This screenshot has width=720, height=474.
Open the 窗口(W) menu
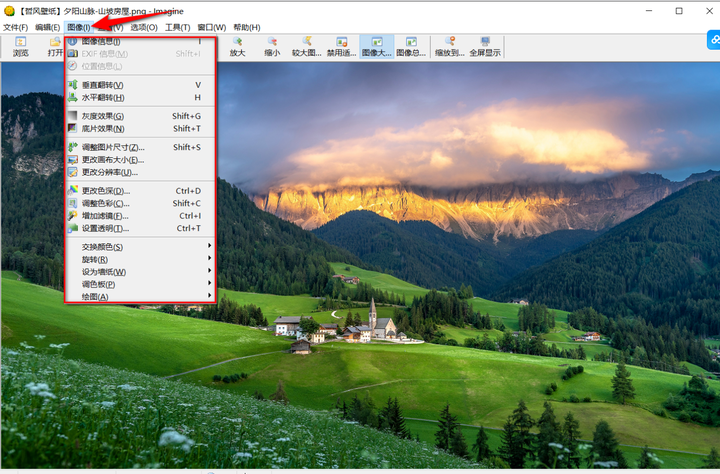coord(212,28)
